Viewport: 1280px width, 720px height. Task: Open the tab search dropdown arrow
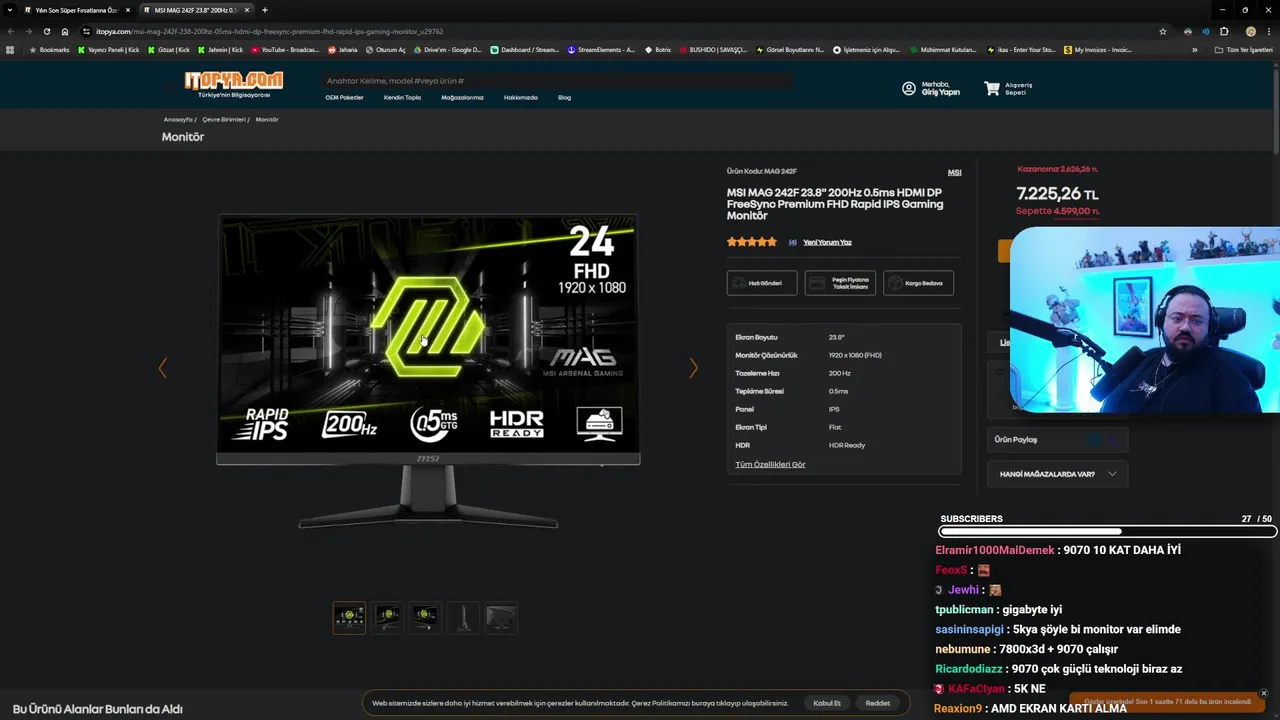coord(11,10)
